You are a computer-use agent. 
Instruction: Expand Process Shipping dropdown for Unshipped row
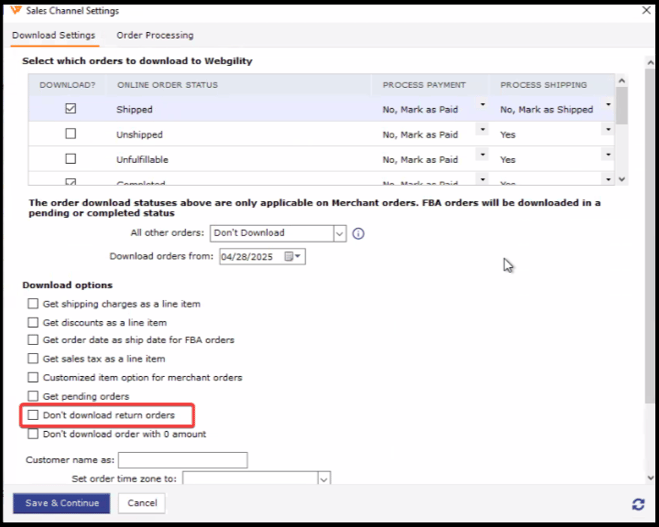tap(607, 130)
